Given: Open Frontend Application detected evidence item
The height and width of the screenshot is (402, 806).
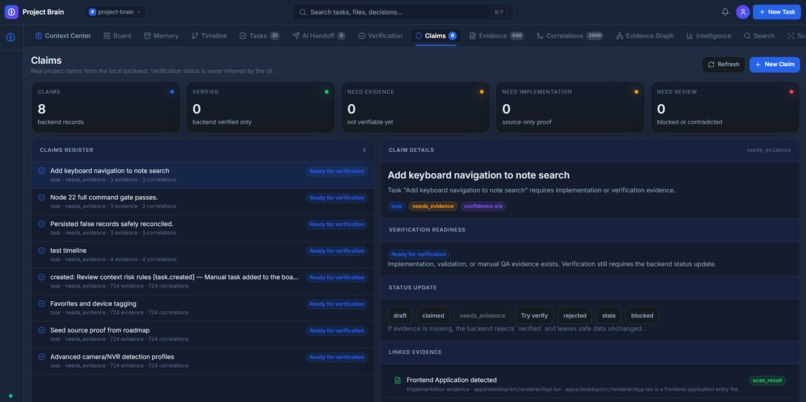Looking at the screenshot, I should click(x=590, y=384).
